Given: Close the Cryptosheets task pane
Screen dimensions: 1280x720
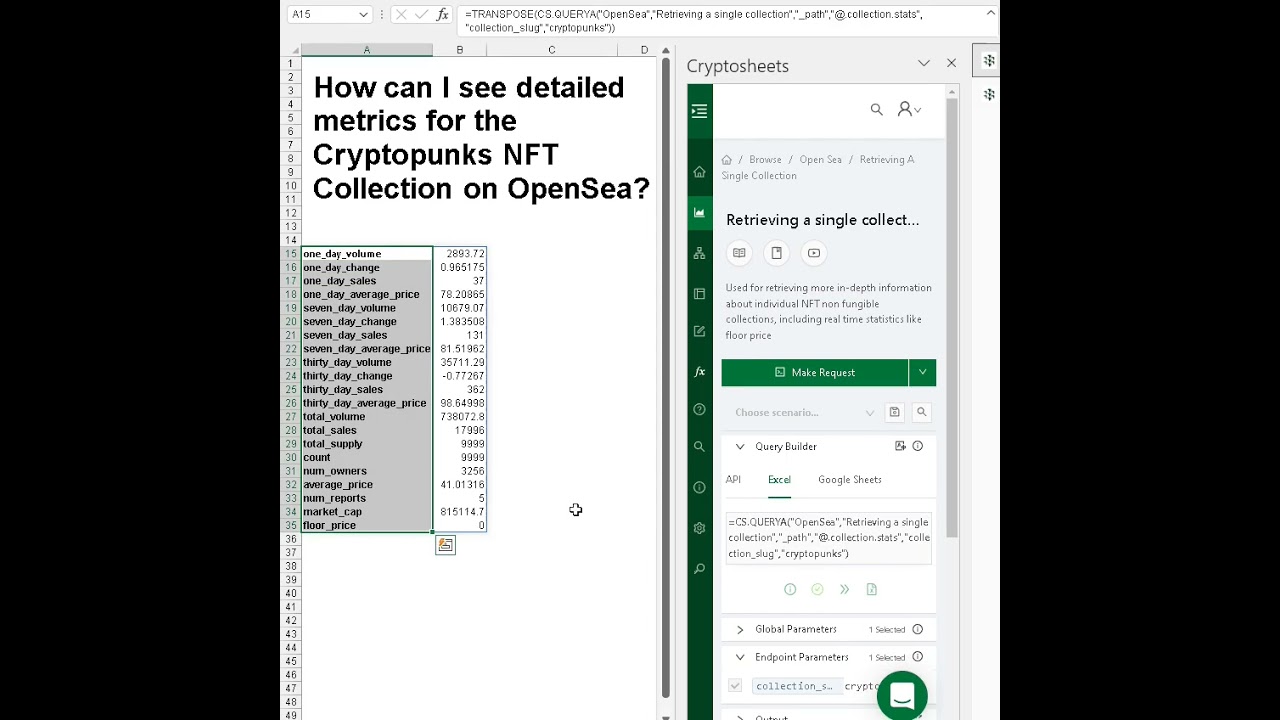Looking at the screenshot, I should (x=951, y=63).
